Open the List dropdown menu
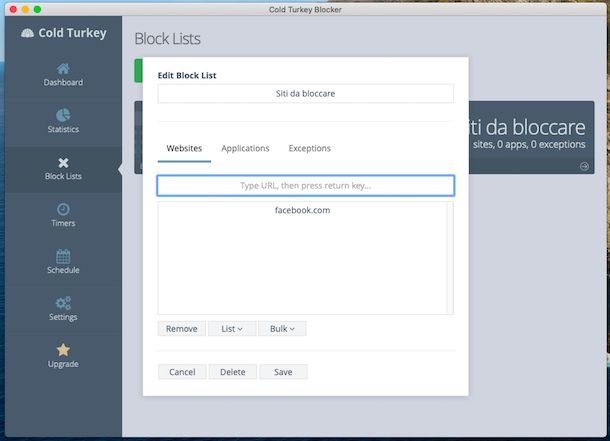 coord(232,329)
